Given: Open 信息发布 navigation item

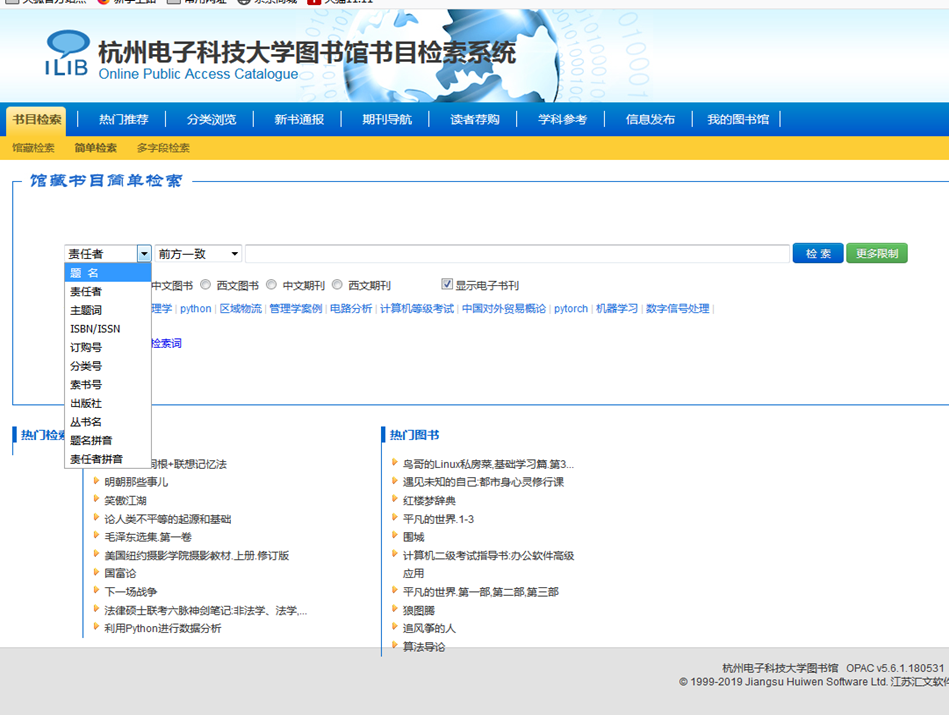Looking at the screenshot, I should (650, 119).
